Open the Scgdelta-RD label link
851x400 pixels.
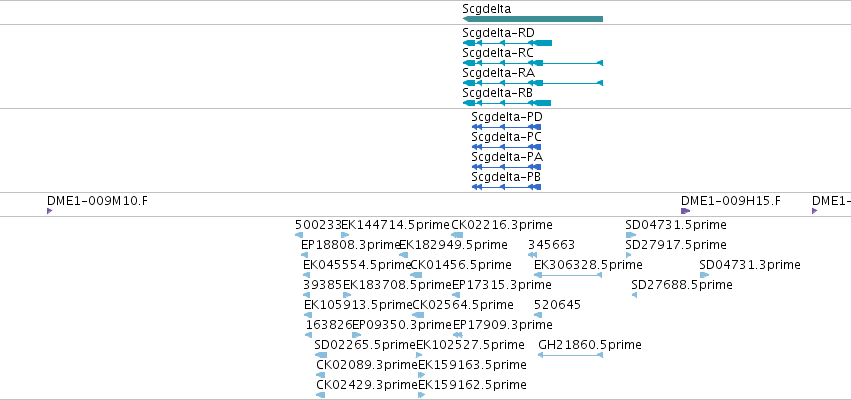(498, 33)
